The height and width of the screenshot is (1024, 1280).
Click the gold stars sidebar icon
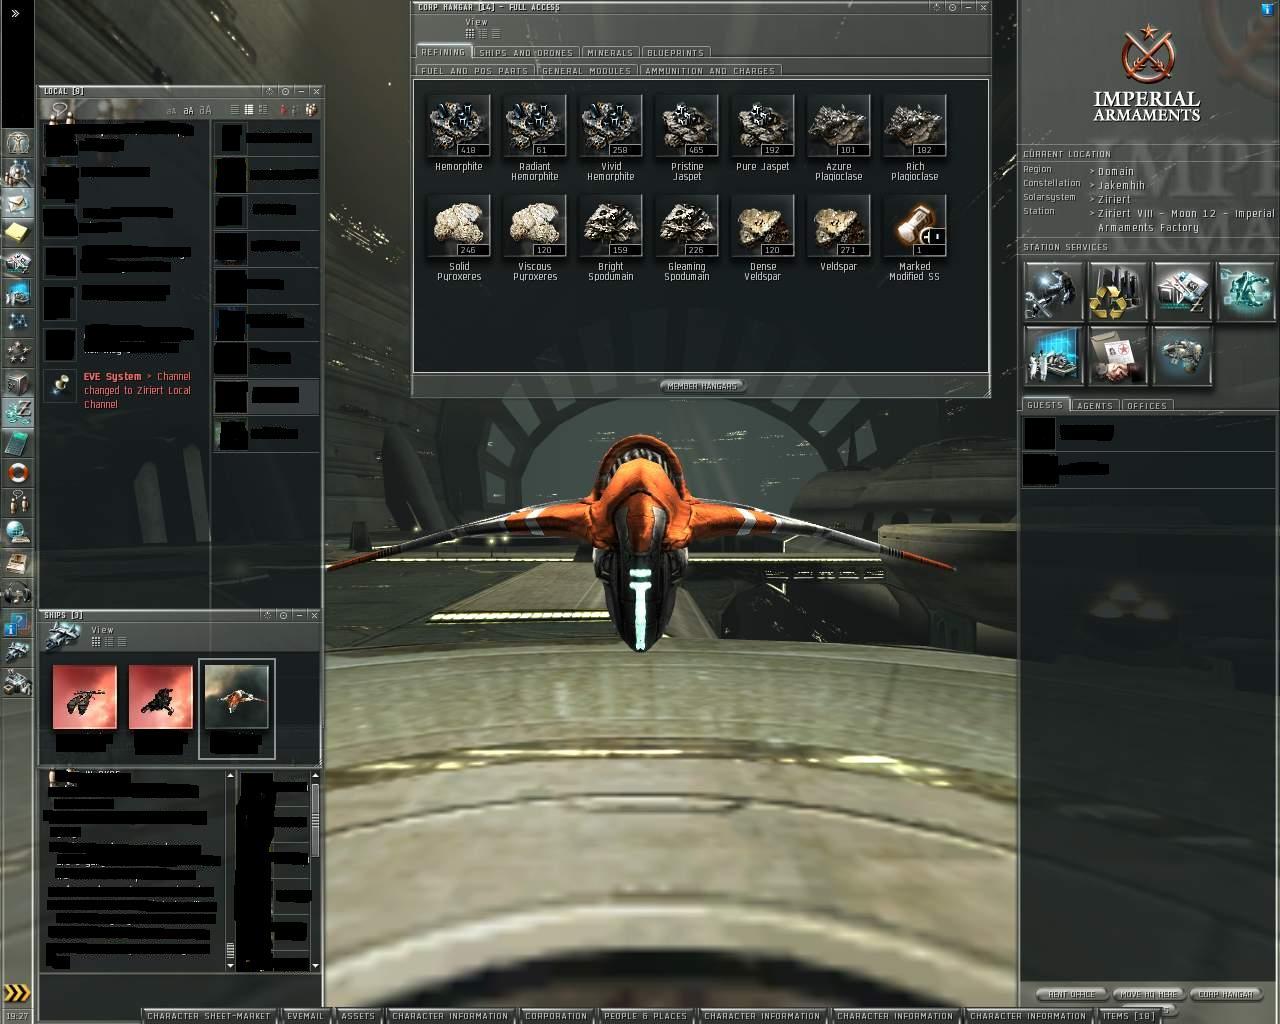point(17,353)
